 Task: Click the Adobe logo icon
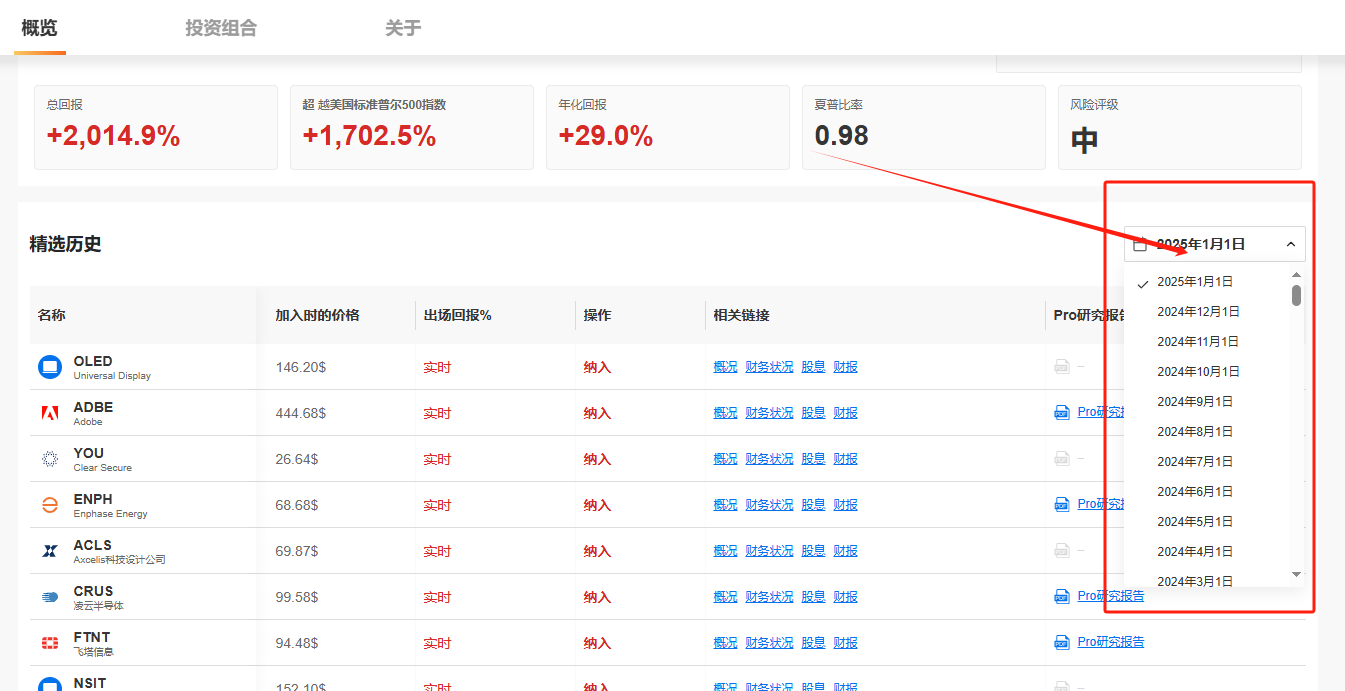49,413
